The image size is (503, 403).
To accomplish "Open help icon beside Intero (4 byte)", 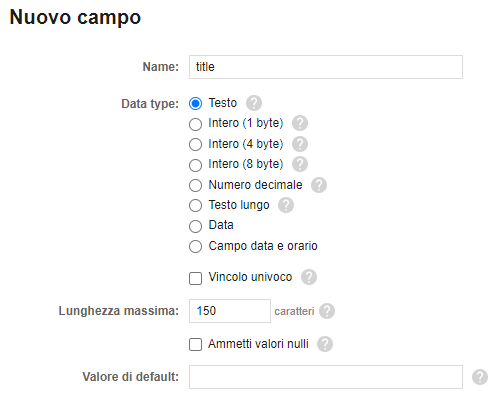I will coord(300,144).
